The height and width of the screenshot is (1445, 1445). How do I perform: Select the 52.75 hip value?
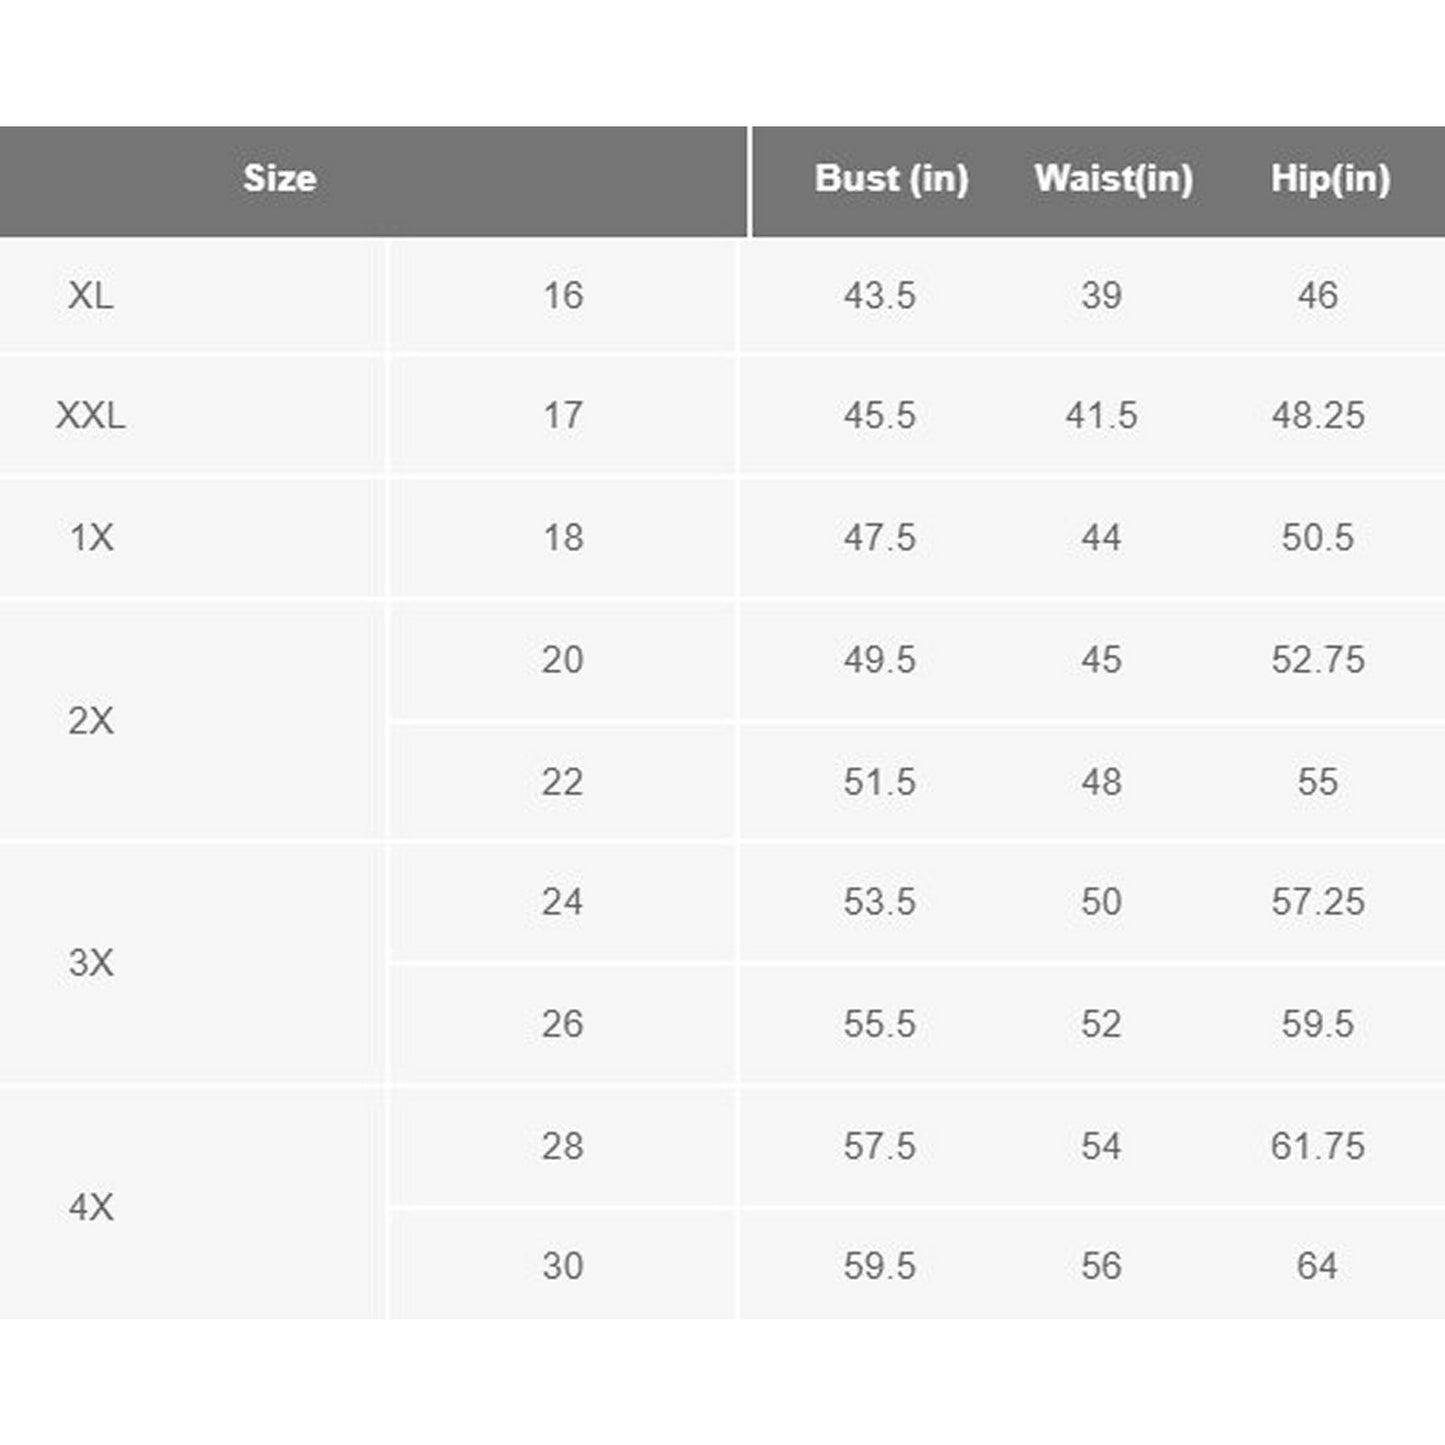click(x=1318, y=660)
